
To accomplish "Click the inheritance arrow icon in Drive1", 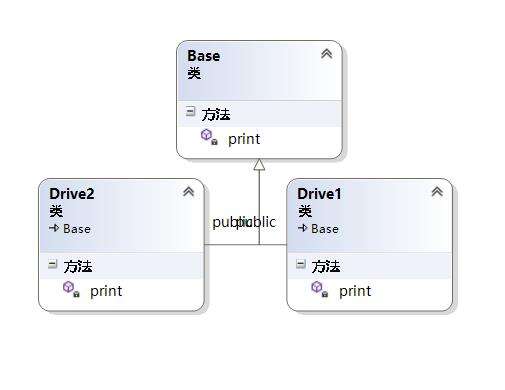I will 302,228.
